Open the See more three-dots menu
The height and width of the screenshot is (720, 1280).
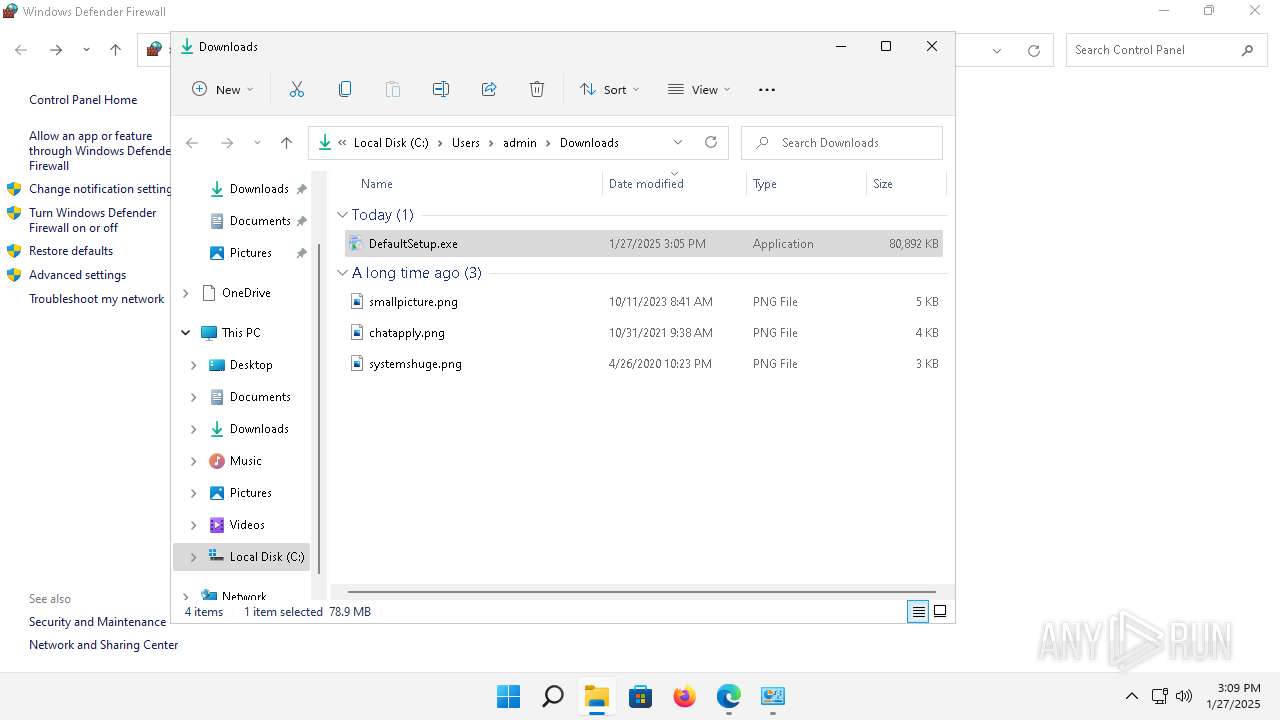coord(767,89)
